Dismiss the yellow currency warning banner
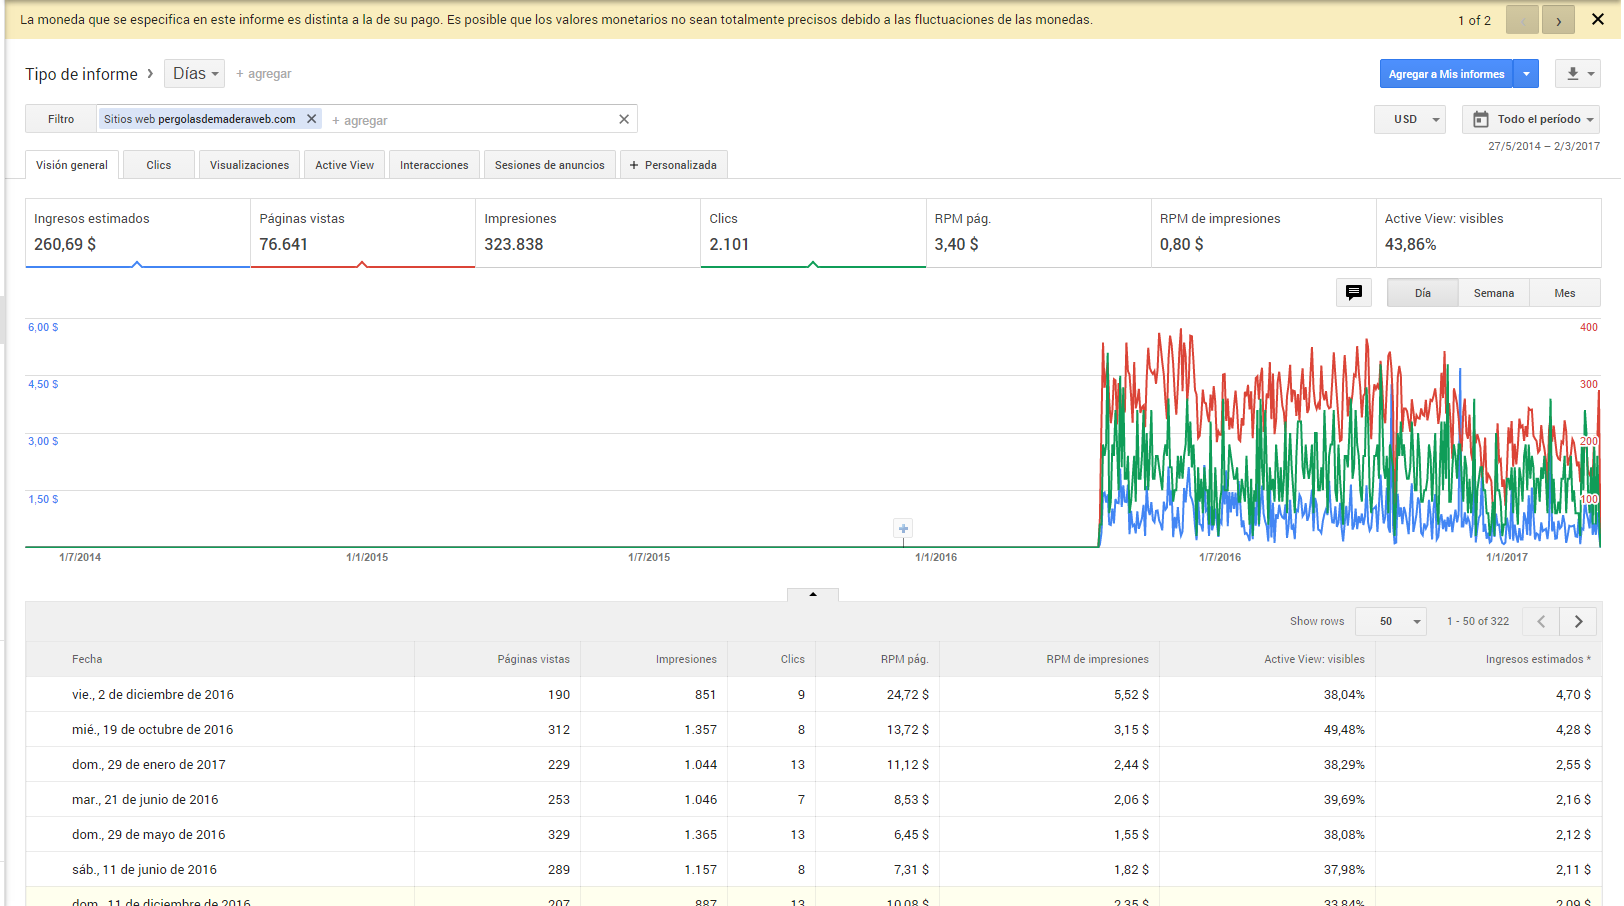Viewport: 1624px width, 906px height. click(1598, 20)
